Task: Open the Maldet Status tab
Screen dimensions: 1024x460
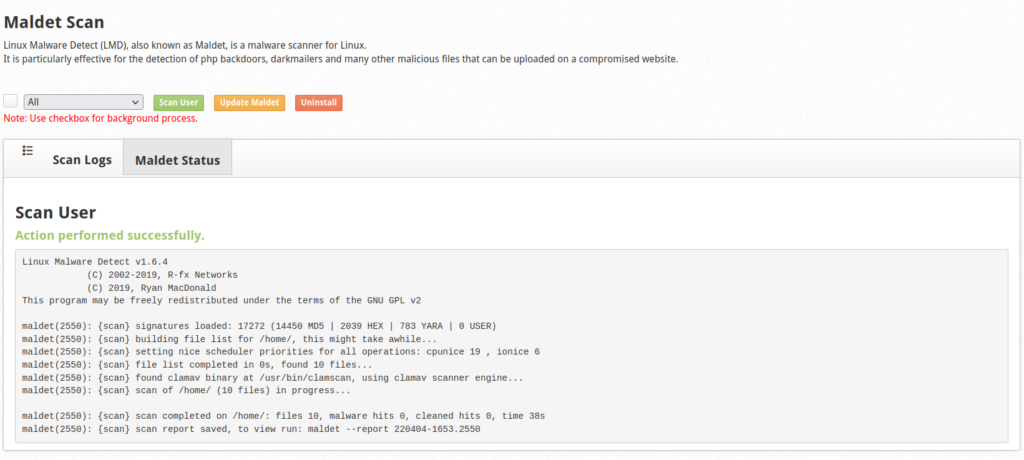Action: coord(177,160)
